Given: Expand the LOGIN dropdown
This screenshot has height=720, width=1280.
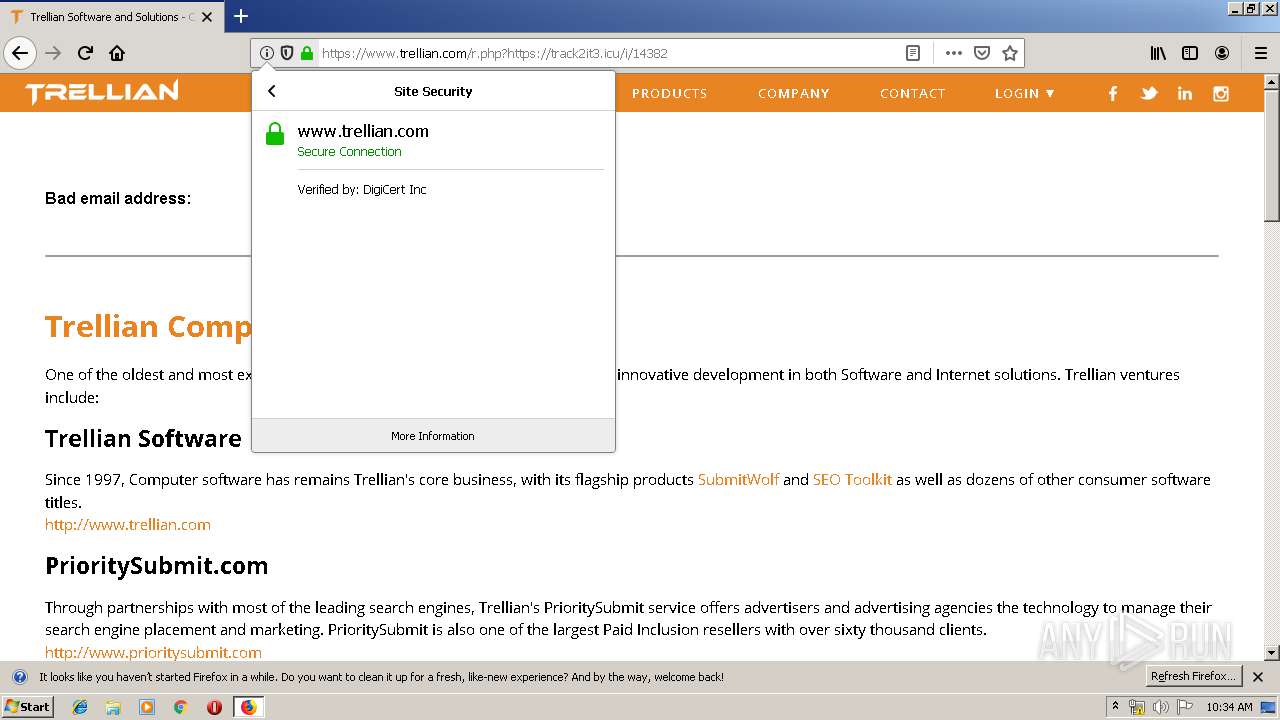Looking at the screenshot, I should tap(1025, 93).
